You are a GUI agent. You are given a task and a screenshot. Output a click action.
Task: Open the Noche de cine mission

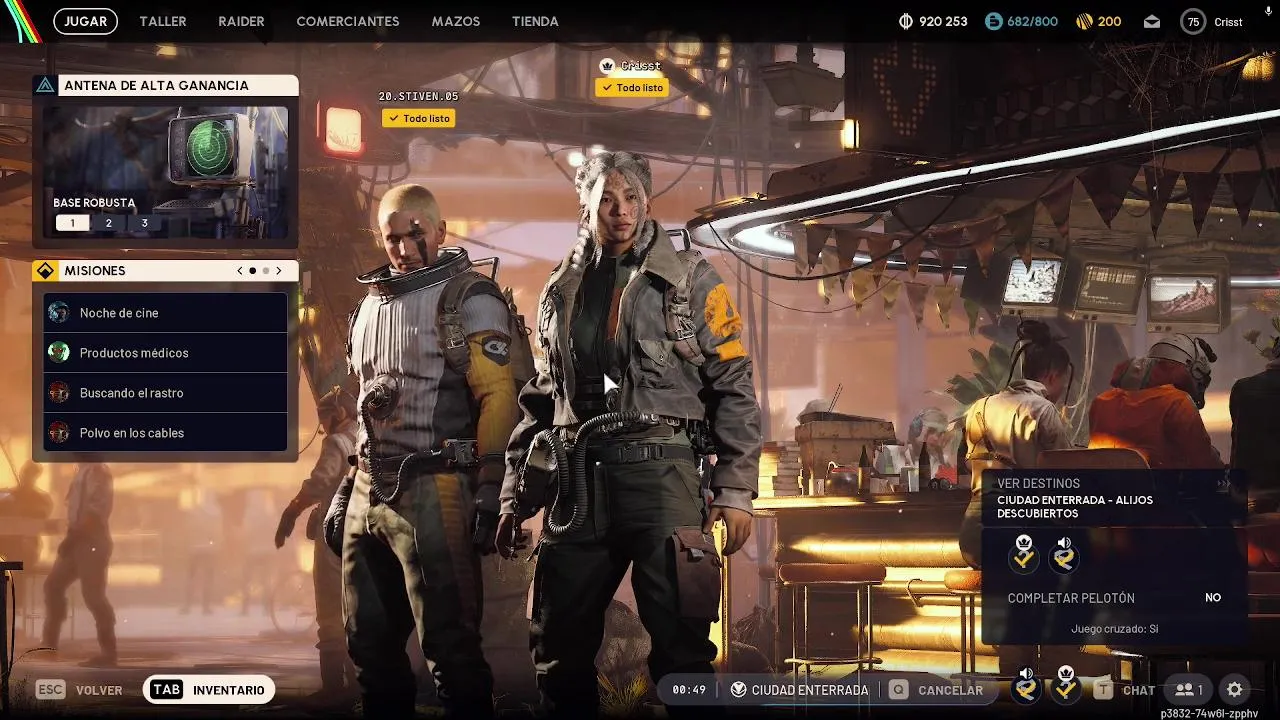[x=166, y=313]
